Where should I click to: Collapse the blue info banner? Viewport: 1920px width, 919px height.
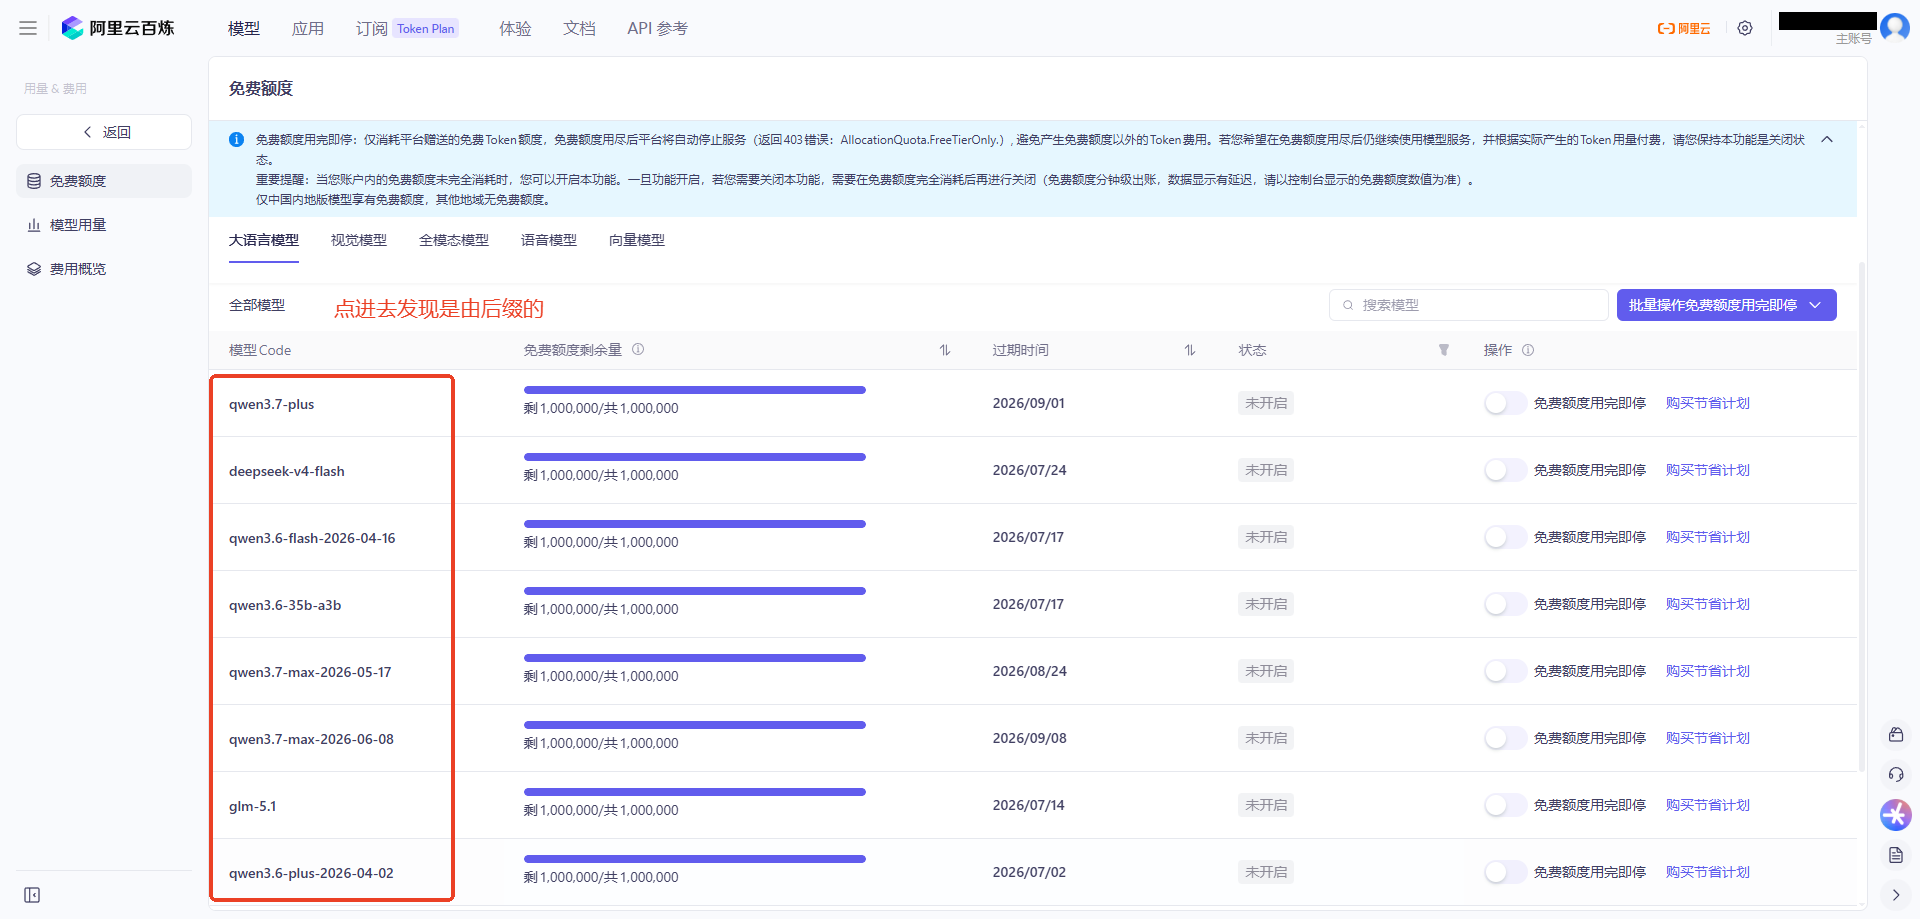pos(1827,139)
